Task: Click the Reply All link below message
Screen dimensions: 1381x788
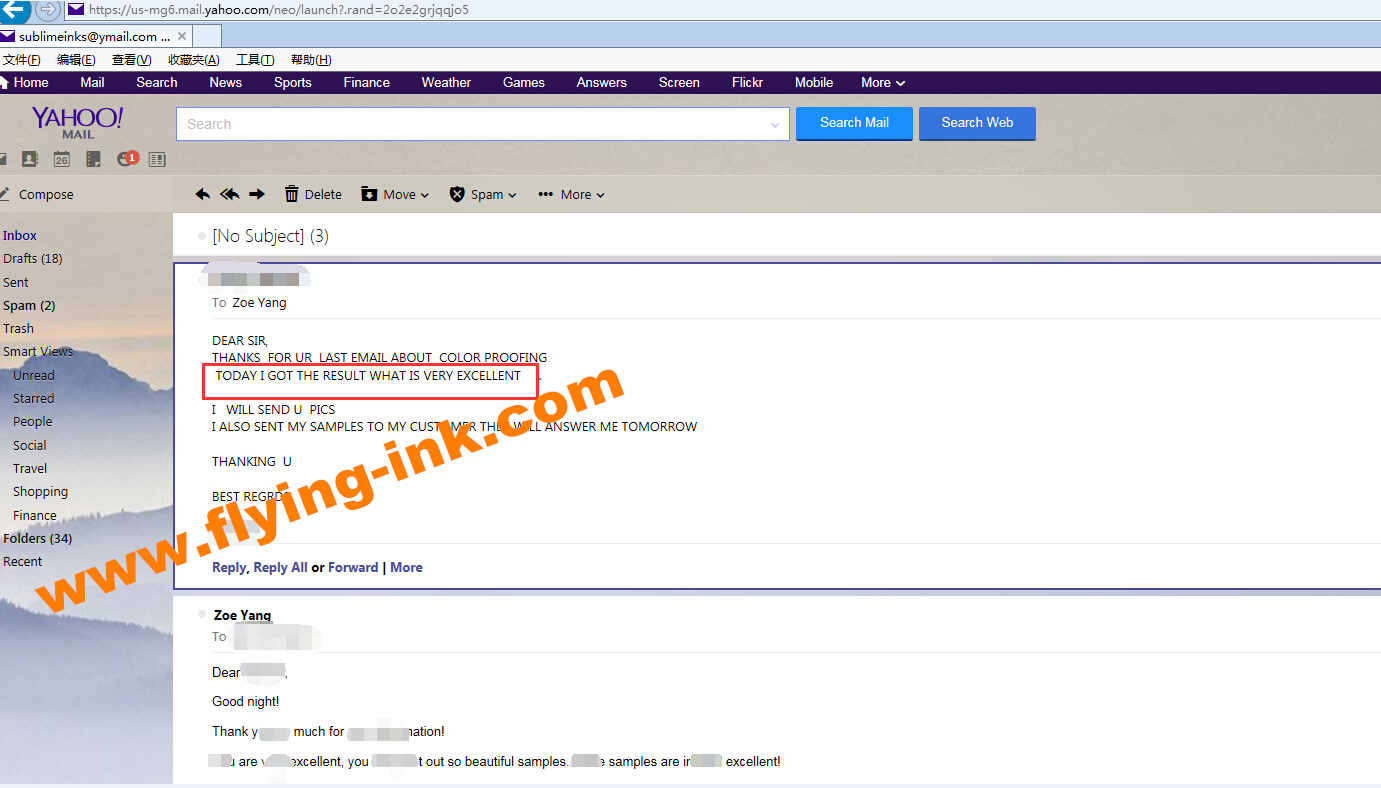Action: (280, 567)
